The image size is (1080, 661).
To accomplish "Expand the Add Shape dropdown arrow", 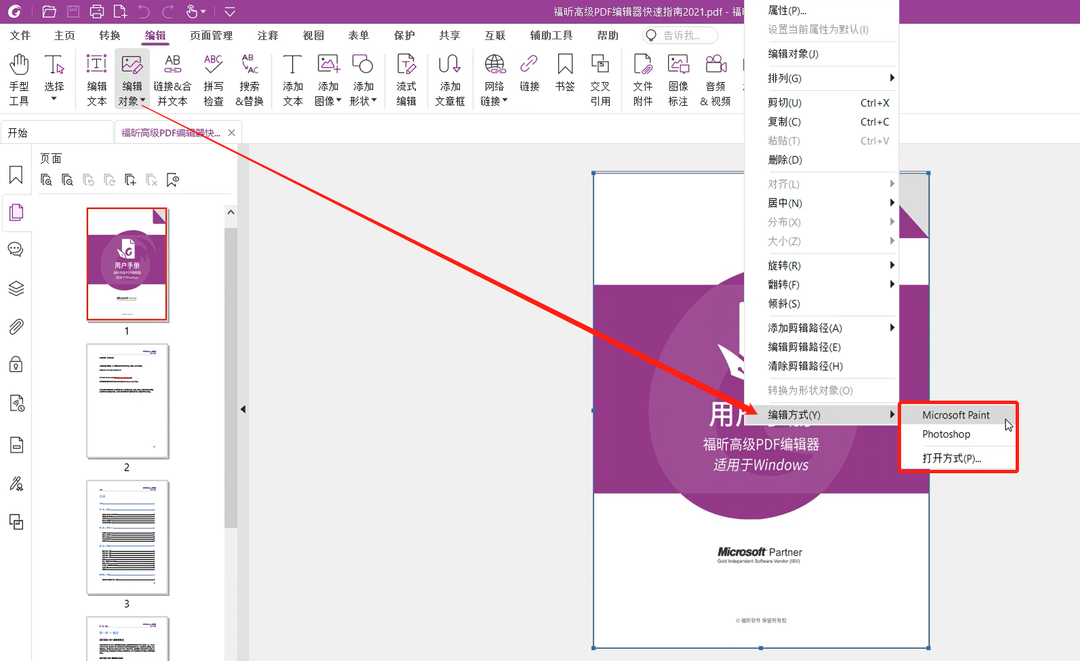I will click(374, 101).
